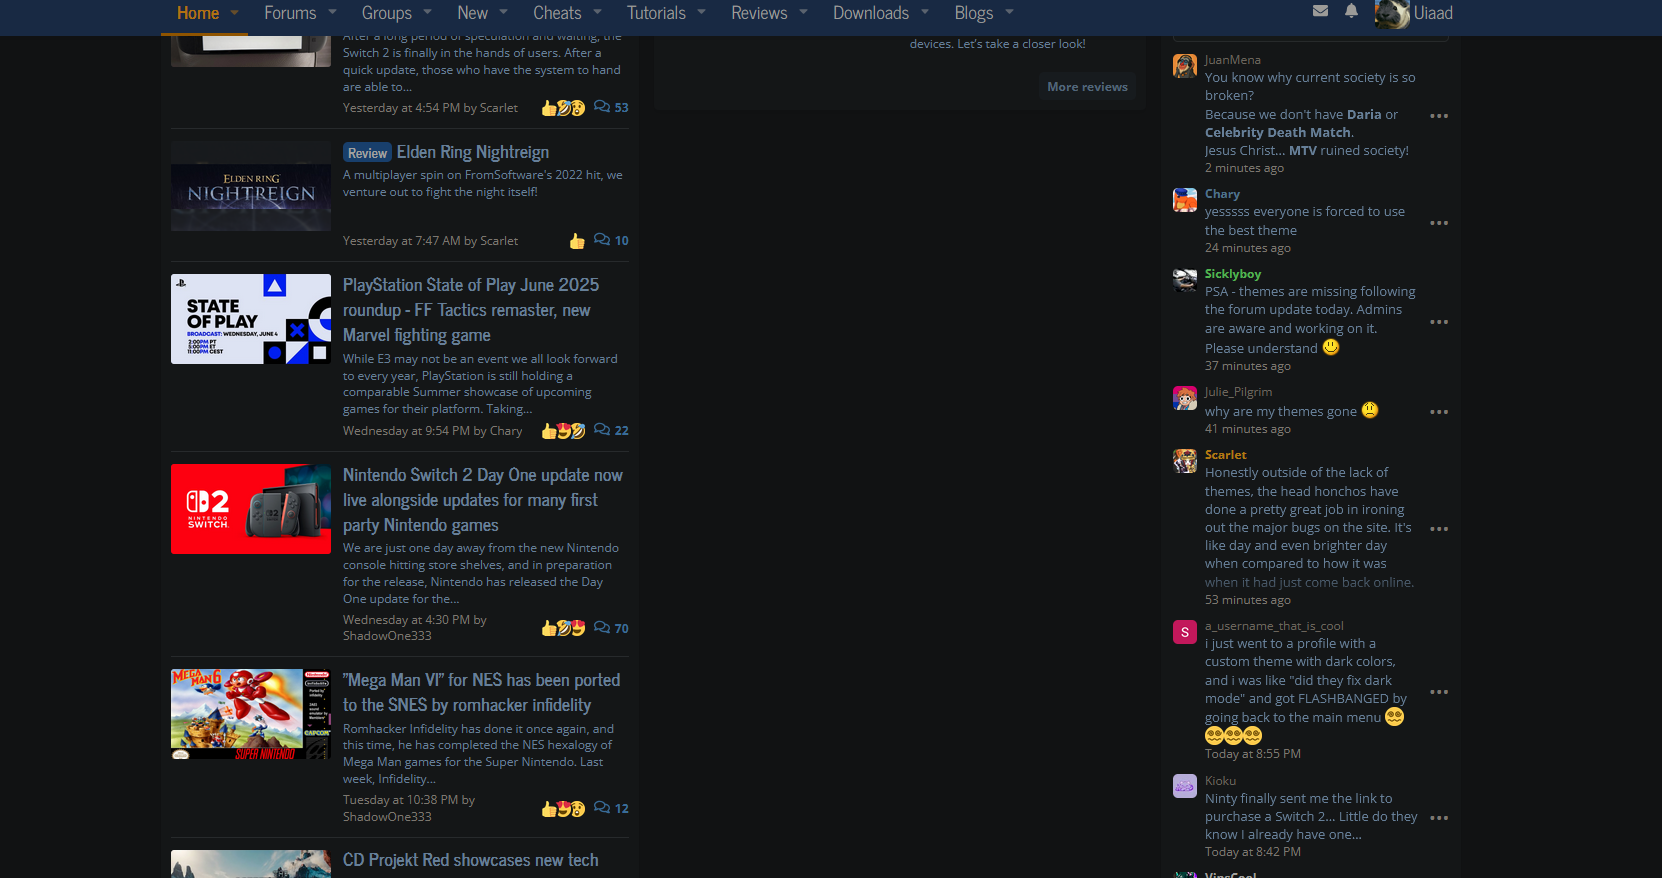Screen dimensions: 1662x878
Task: Expand the Groups dropdown arrow
Action: pos(428,13)
